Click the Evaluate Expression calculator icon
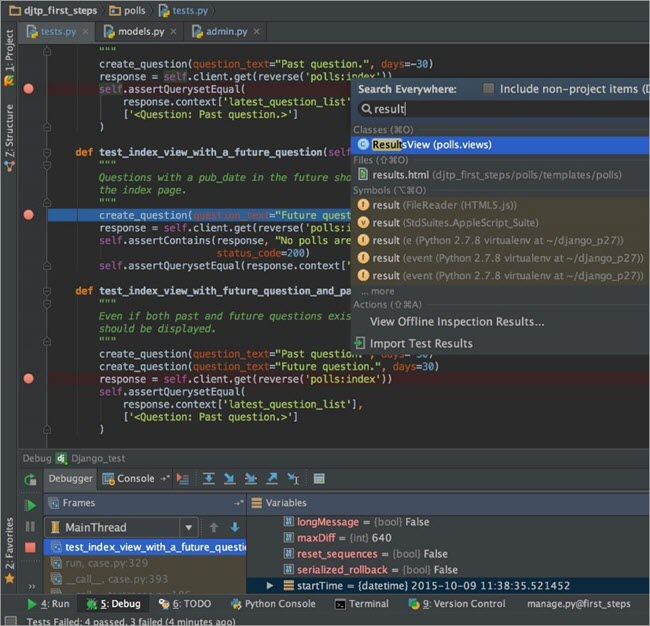This screenshot has height=626, width=650. (x=319, y=479)
